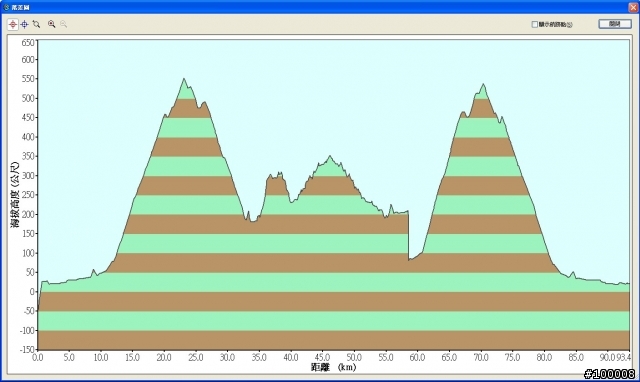Zoom in on the elevation profile
This screenshot has height=382, width=640.
coord(51,24)
